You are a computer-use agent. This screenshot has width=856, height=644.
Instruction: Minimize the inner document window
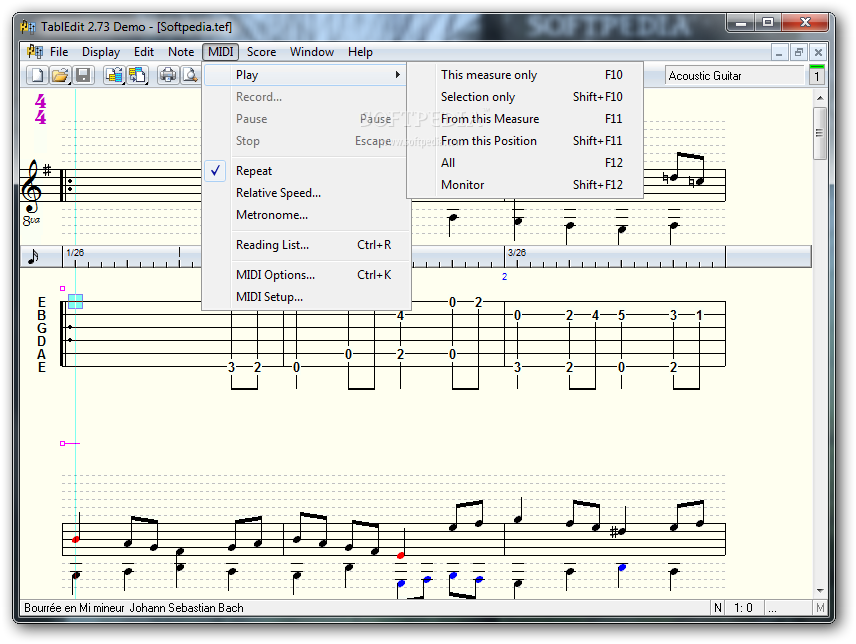point(779,52)
